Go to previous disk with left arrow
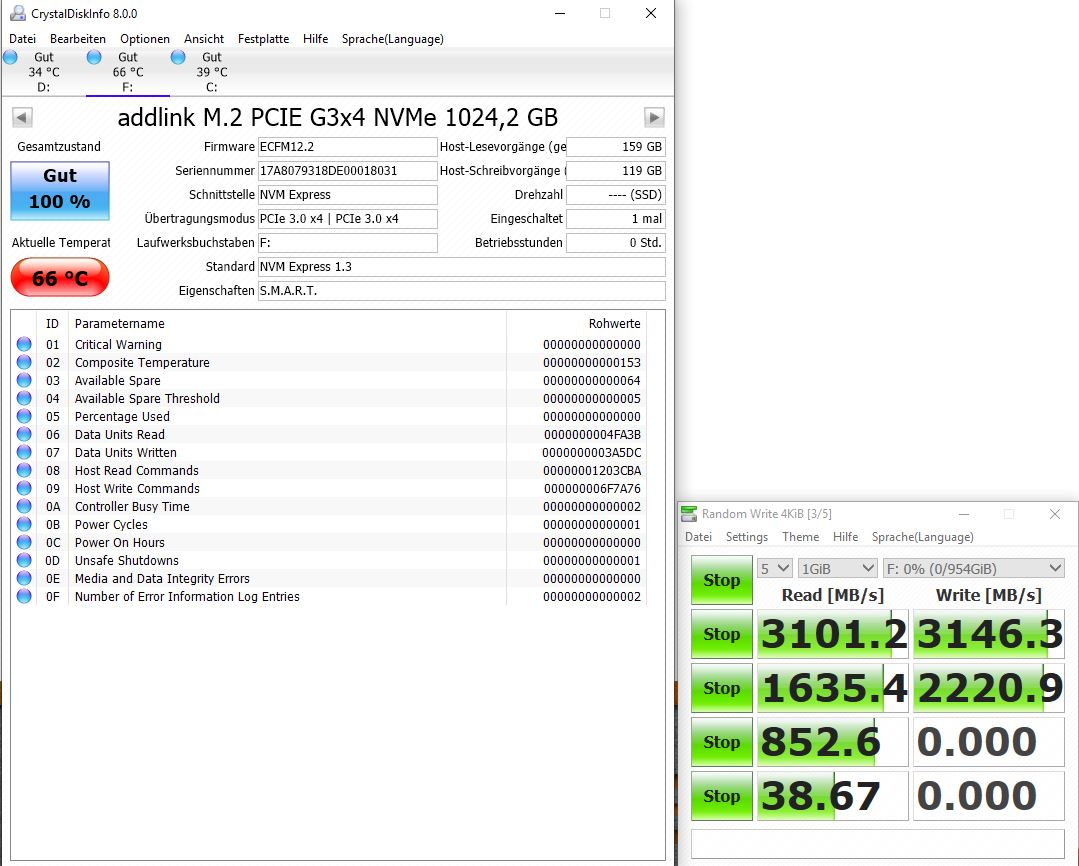Screen dimensions: 1079x866 coord(22,117)
